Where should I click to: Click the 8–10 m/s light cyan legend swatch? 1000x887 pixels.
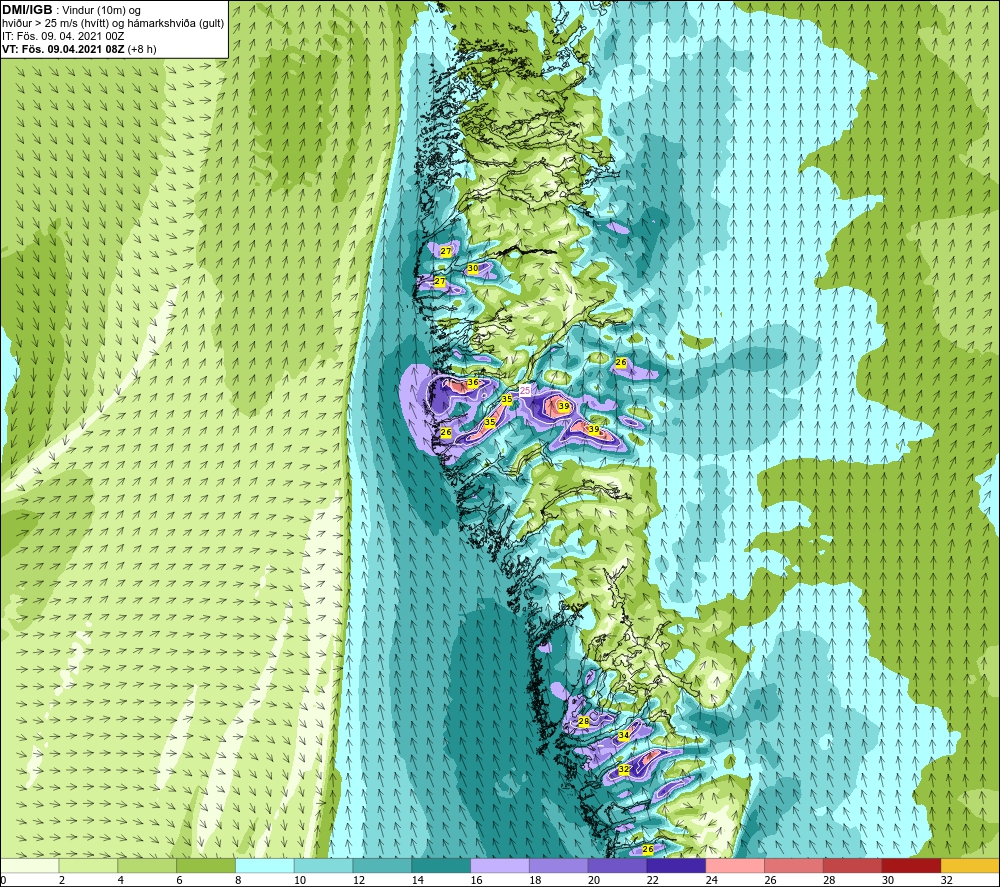tap(265, 866)
